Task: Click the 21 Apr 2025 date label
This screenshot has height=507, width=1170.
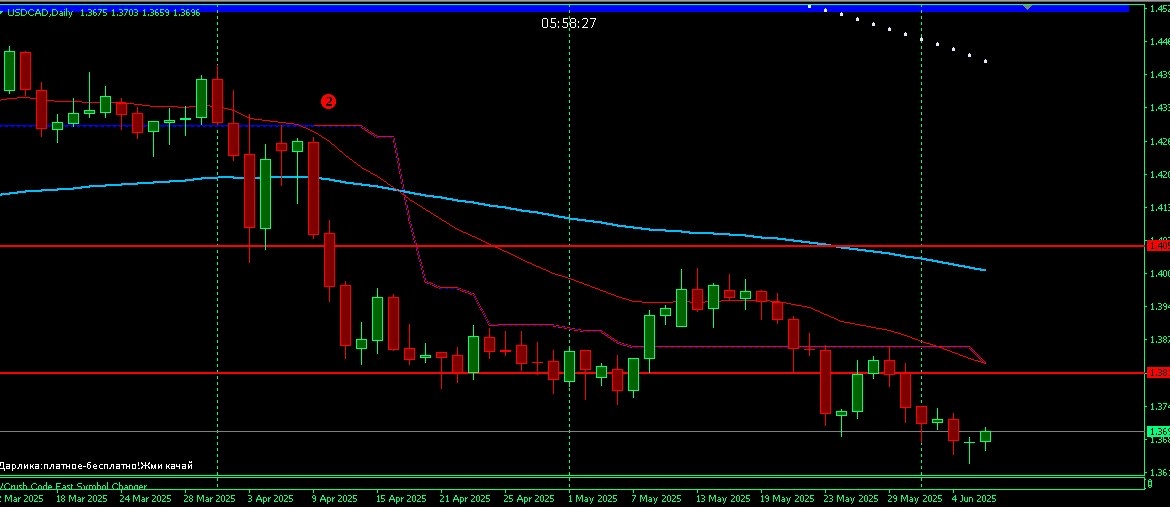Action: point(464,498)
